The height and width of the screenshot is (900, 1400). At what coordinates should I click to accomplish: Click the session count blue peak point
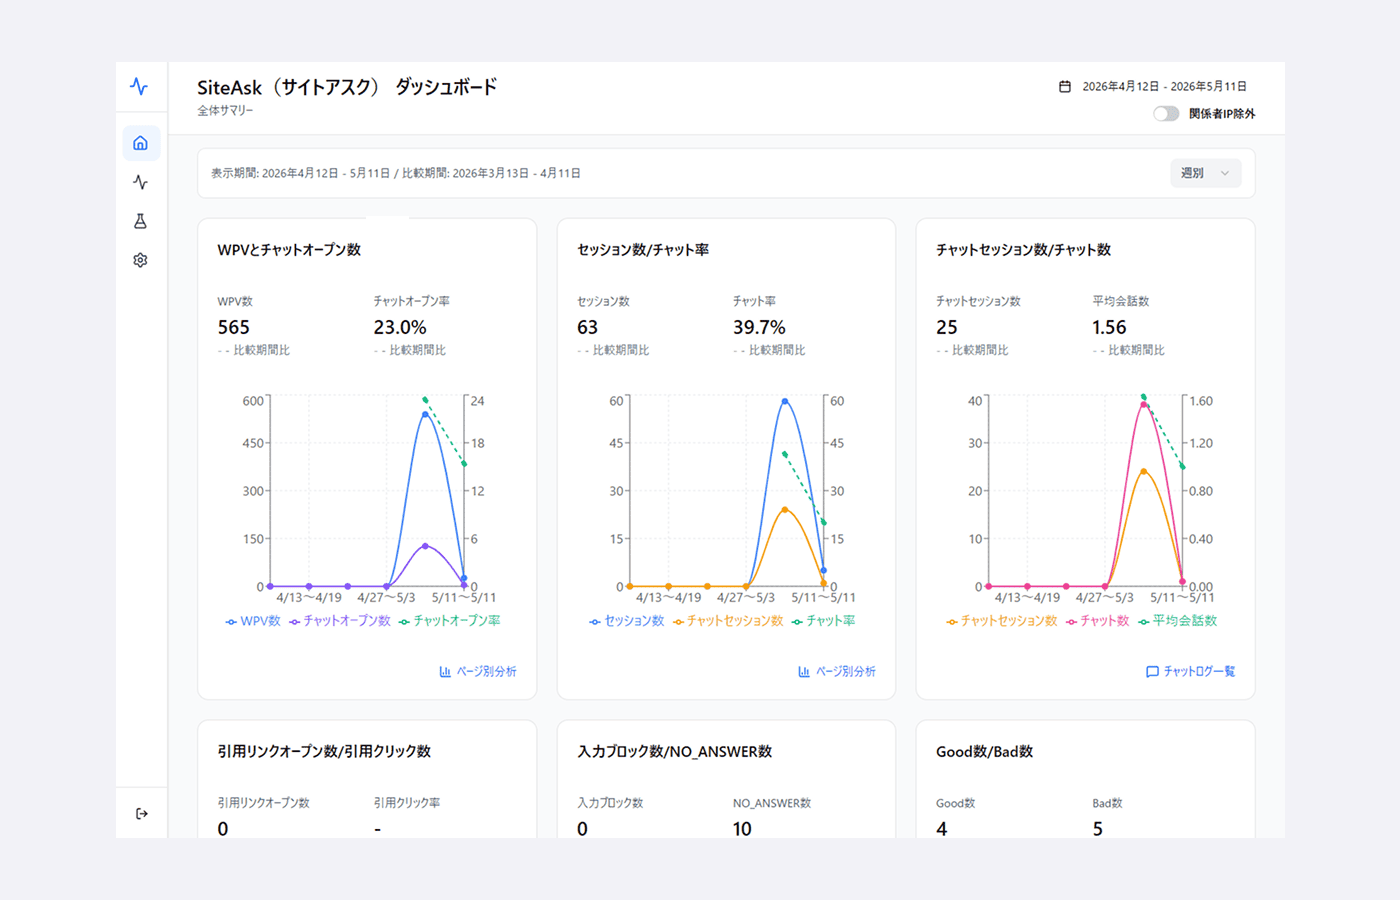tap(785, 401)
